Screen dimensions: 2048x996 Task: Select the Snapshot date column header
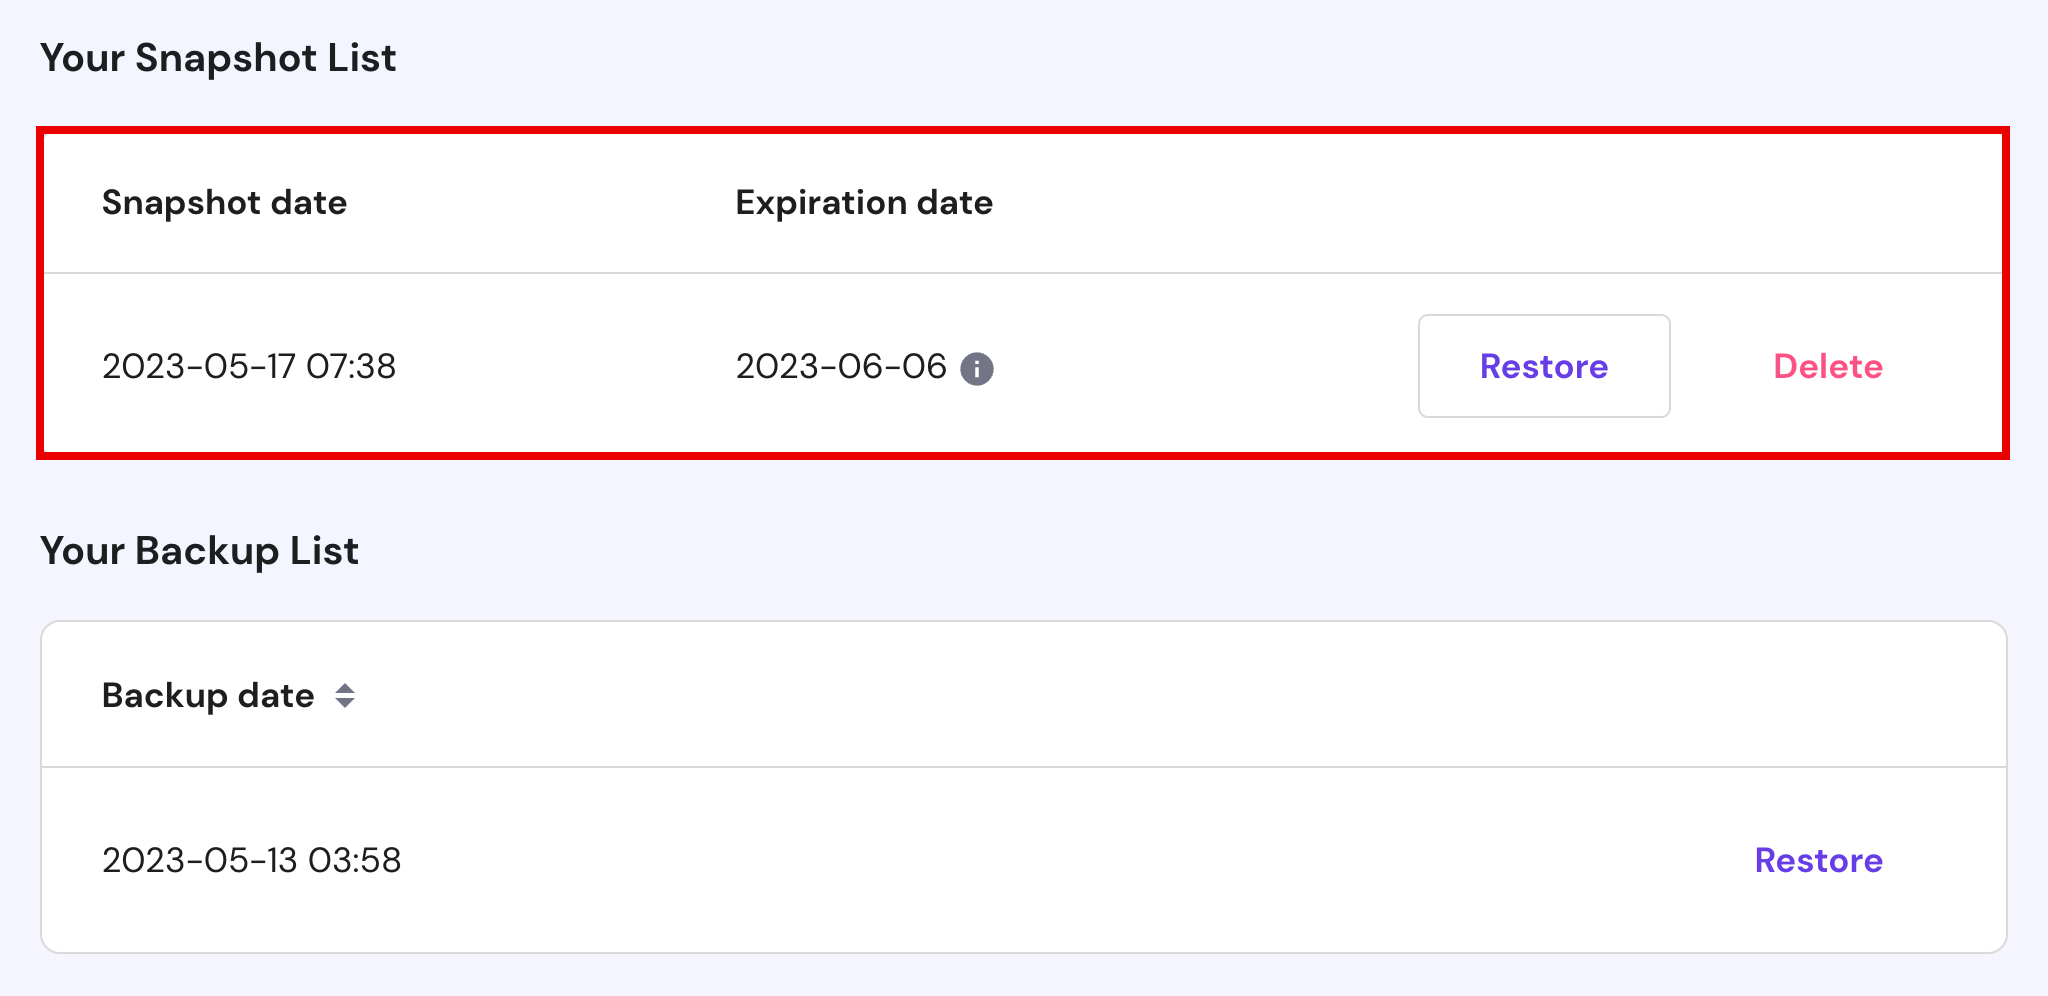[x=224, y=203]
